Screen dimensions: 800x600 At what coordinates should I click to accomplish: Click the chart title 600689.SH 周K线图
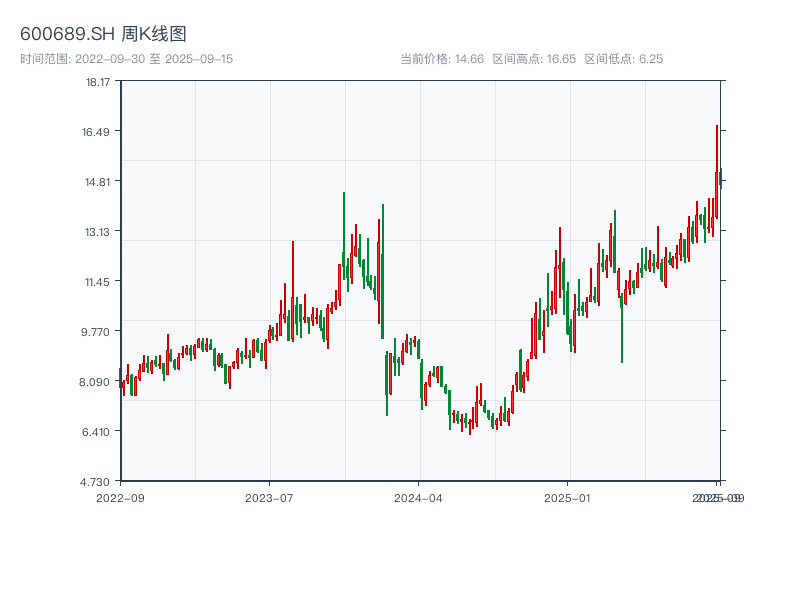click(103, 34)
